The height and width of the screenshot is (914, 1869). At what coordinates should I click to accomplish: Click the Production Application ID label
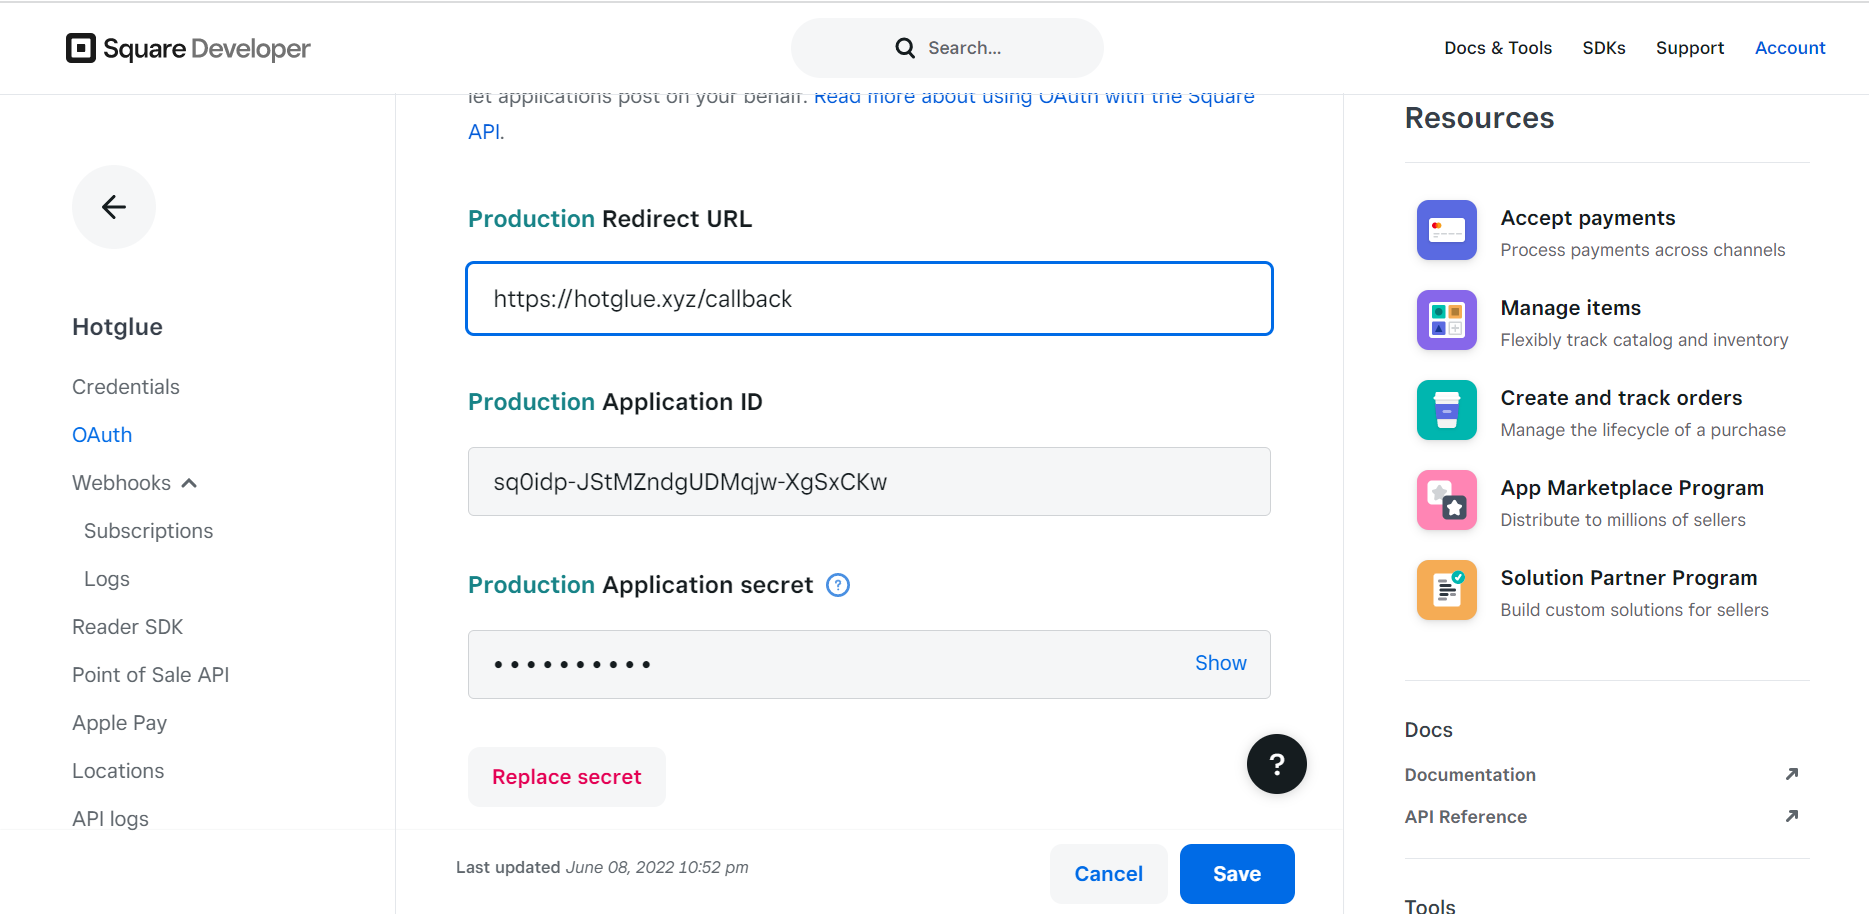click(615, 402)
